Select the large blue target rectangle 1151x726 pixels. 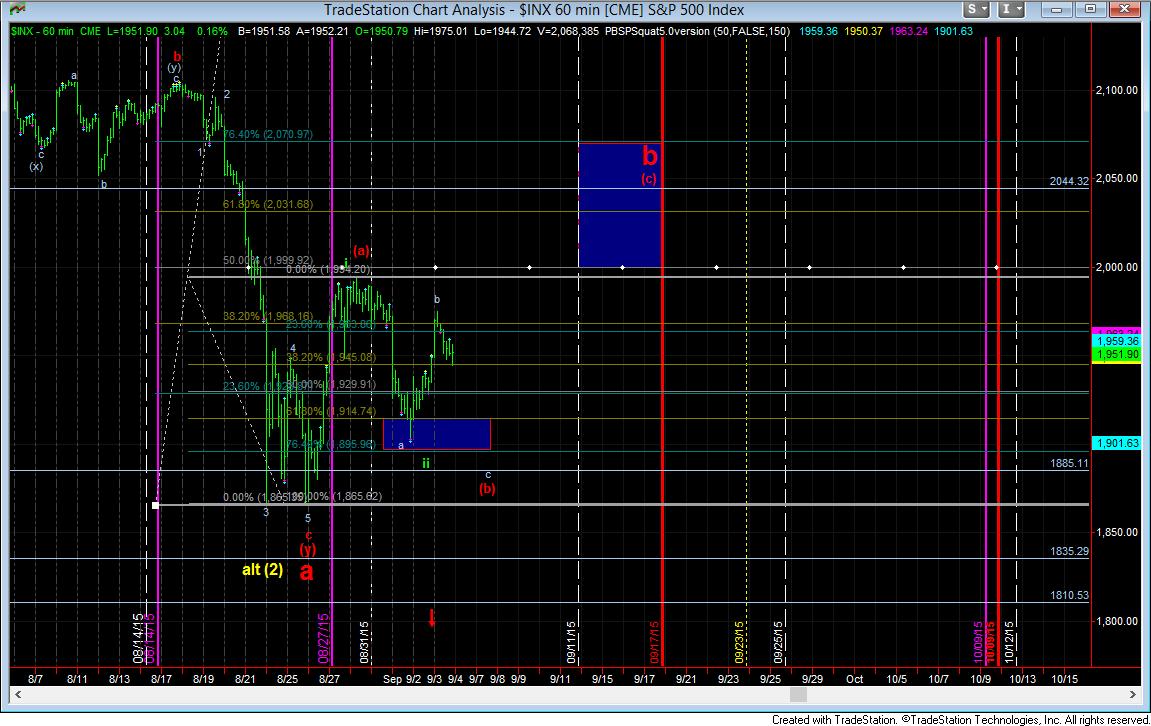pyautogui.click(x=620, y=206)
